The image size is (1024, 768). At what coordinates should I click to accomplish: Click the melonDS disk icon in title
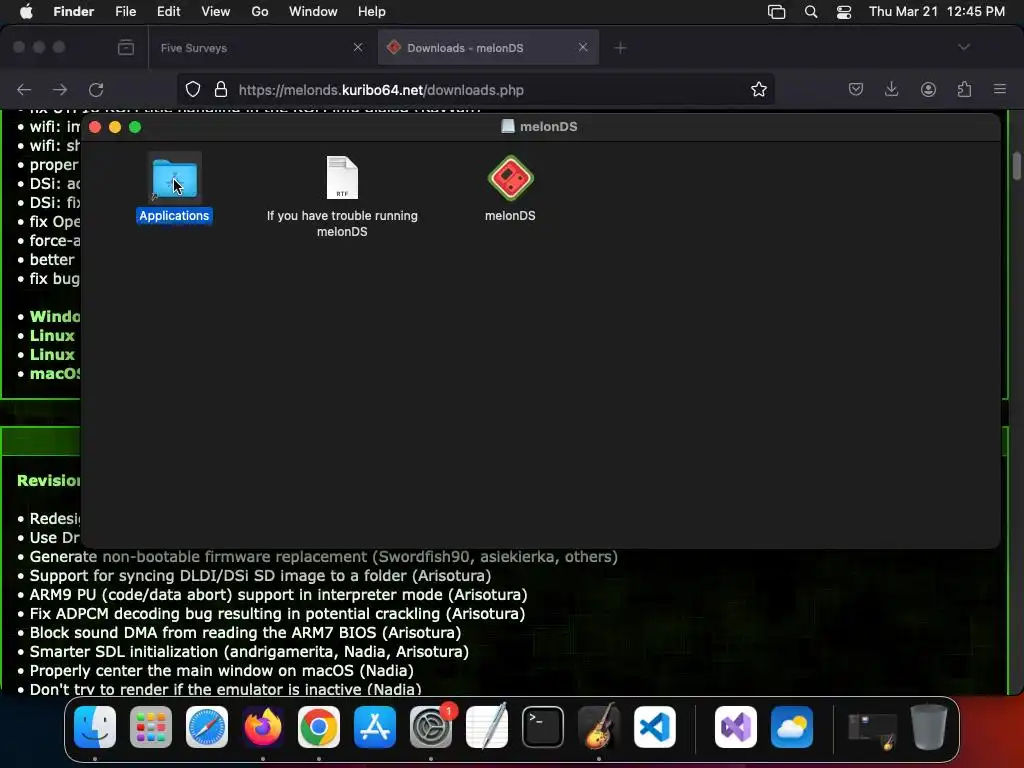coord(507,127)
